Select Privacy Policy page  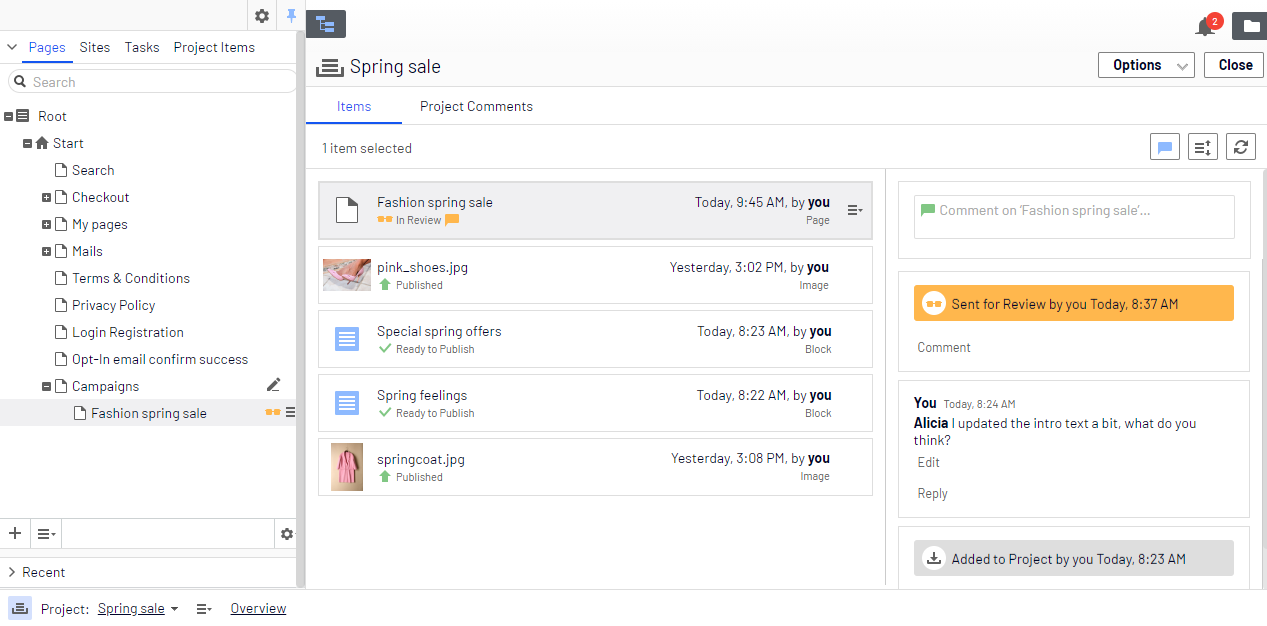click(113, 305)
